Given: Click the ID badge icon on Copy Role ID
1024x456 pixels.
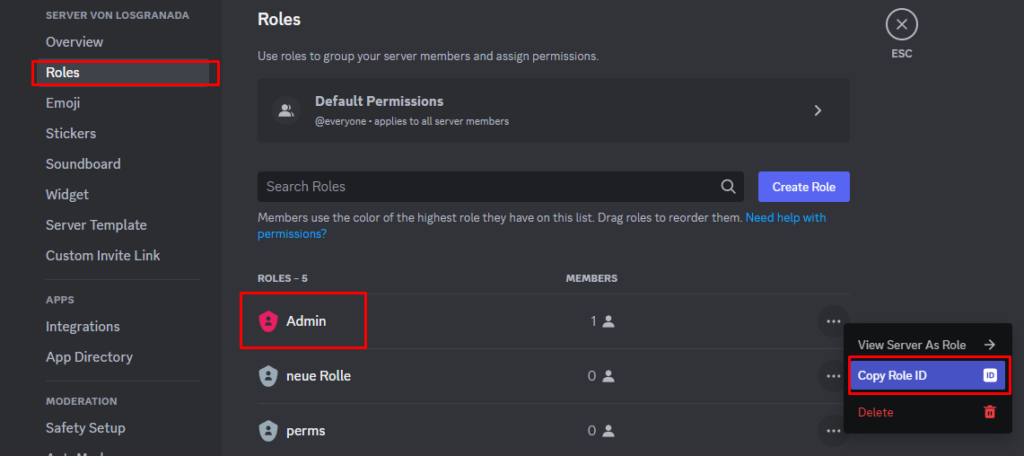Looking at the screenshot, I should coord(990,375).
